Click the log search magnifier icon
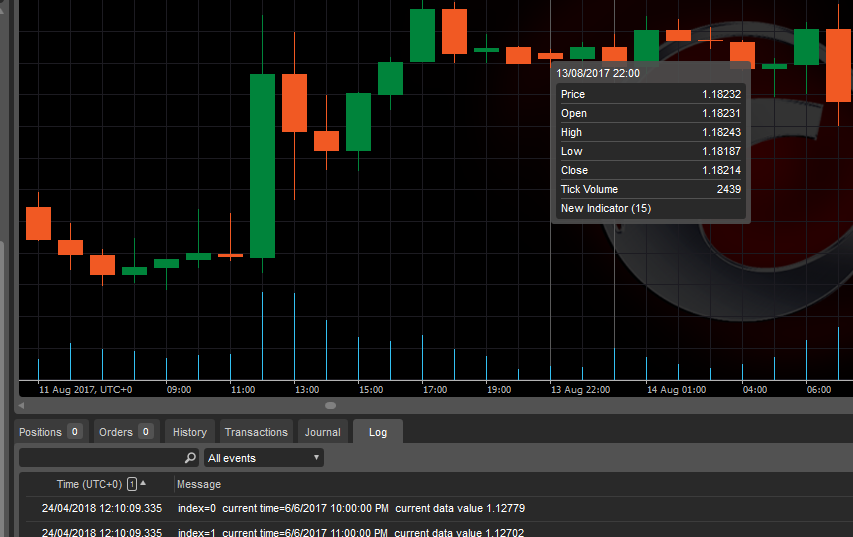853x537 pixels. pos(190,458)
